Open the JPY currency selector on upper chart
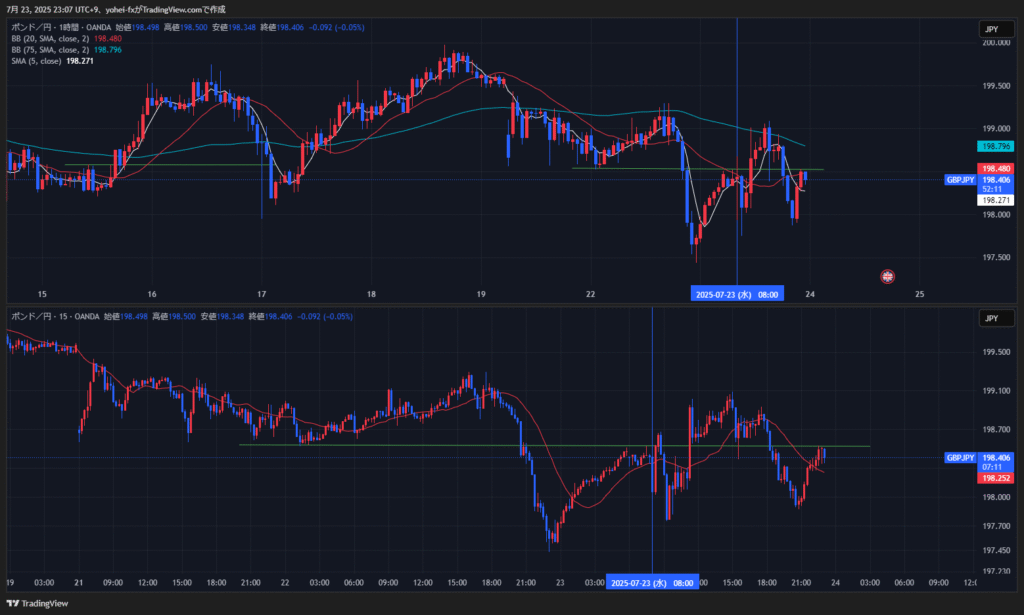The height and width of the screenshot is (615, 1024). [x=991, y=30]
